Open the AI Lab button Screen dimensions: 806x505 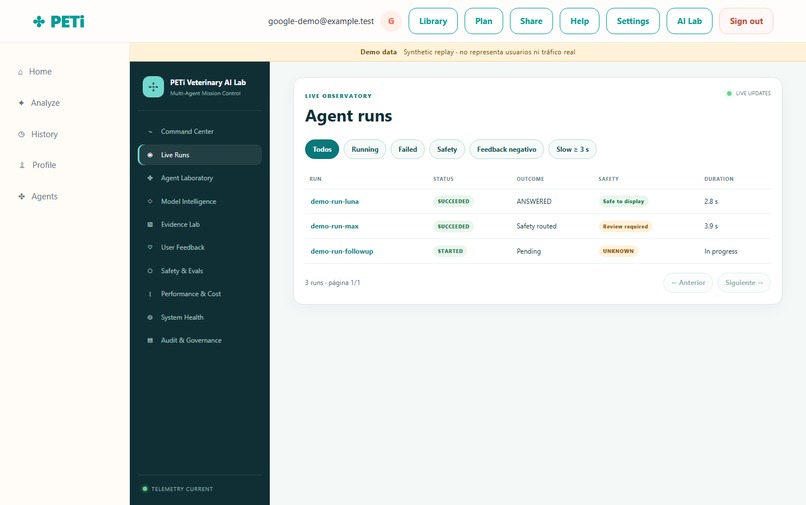tap(689, 21)
